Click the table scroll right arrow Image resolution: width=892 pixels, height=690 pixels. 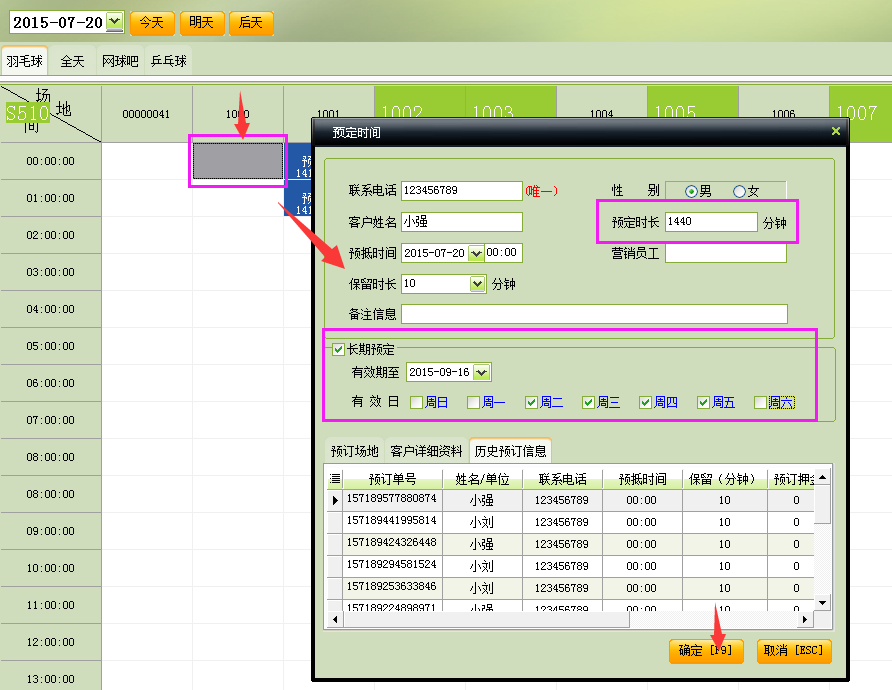click(804, 619)
